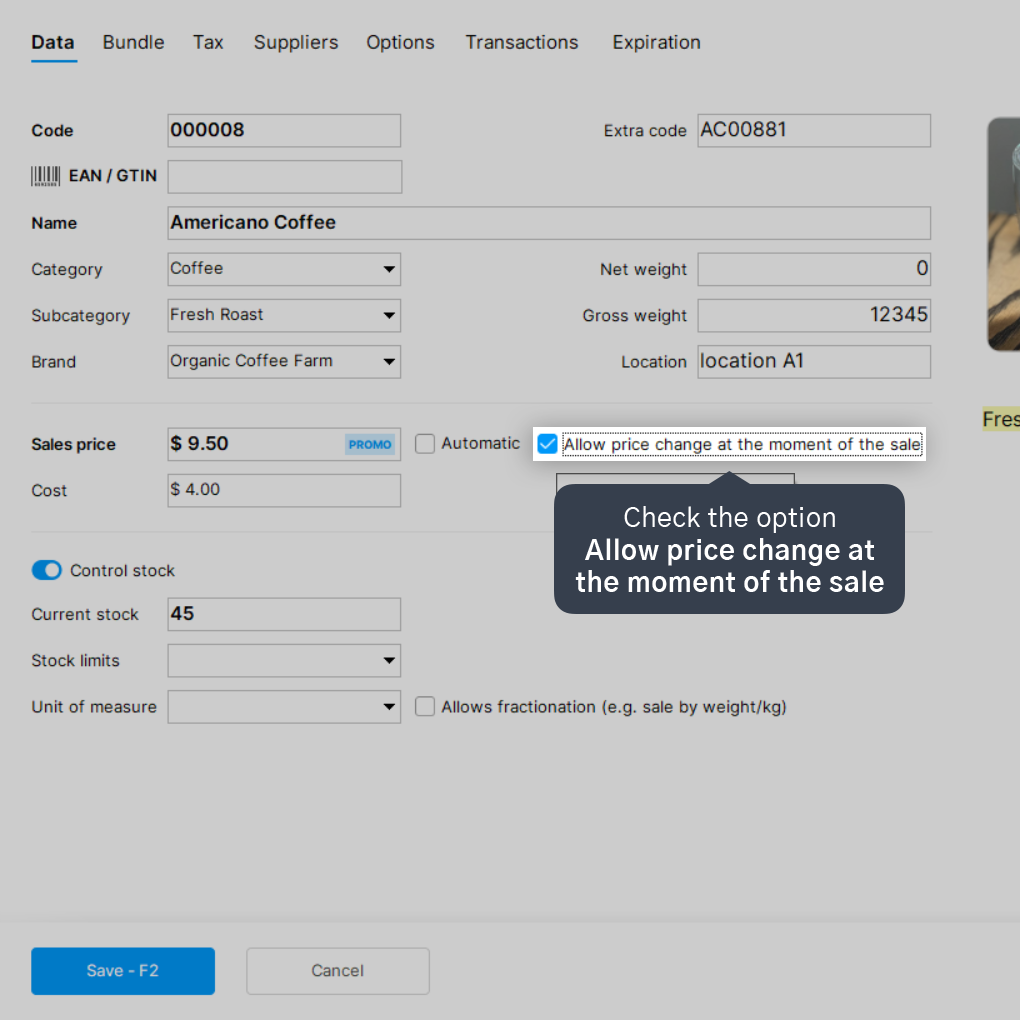Switch to the Bundle tab
Screen dimensions: 1020x1020
(x=133, y=42)
